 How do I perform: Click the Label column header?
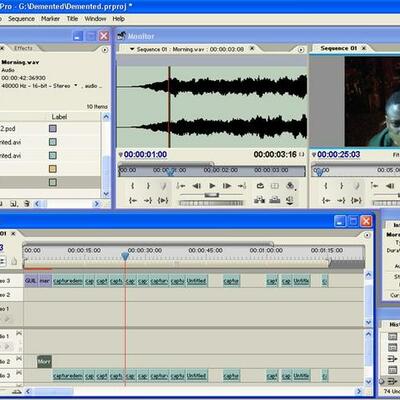[x=59, y=117]
